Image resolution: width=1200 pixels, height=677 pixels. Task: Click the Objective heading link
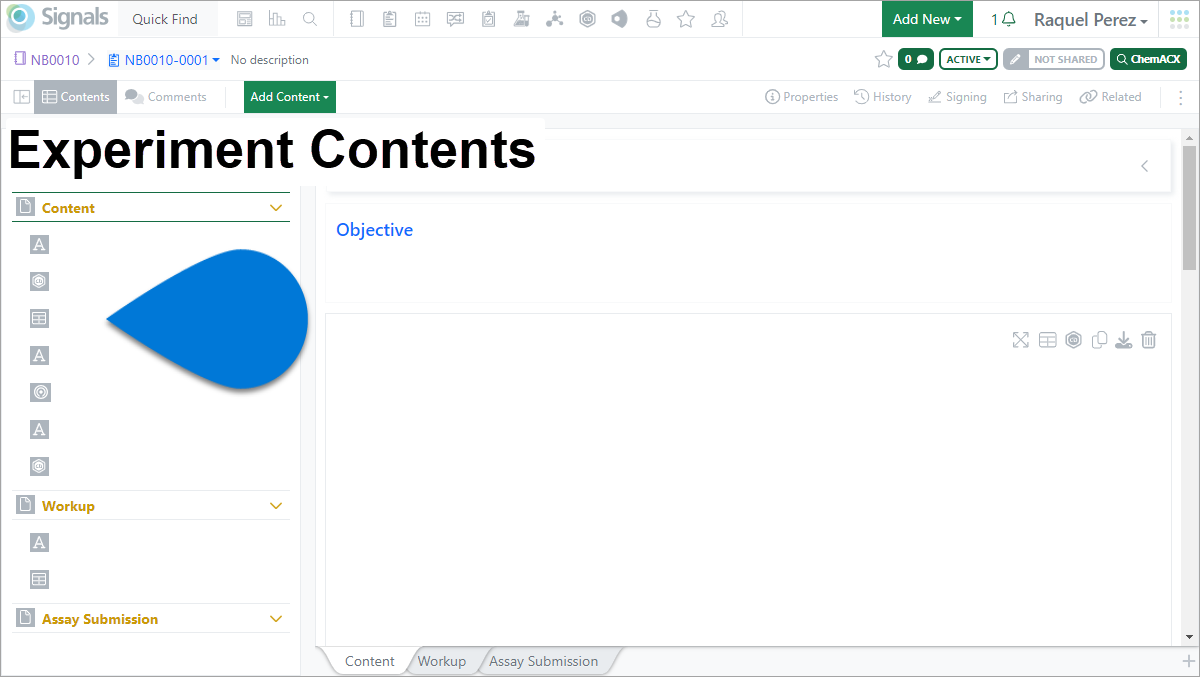pos(374,230)
